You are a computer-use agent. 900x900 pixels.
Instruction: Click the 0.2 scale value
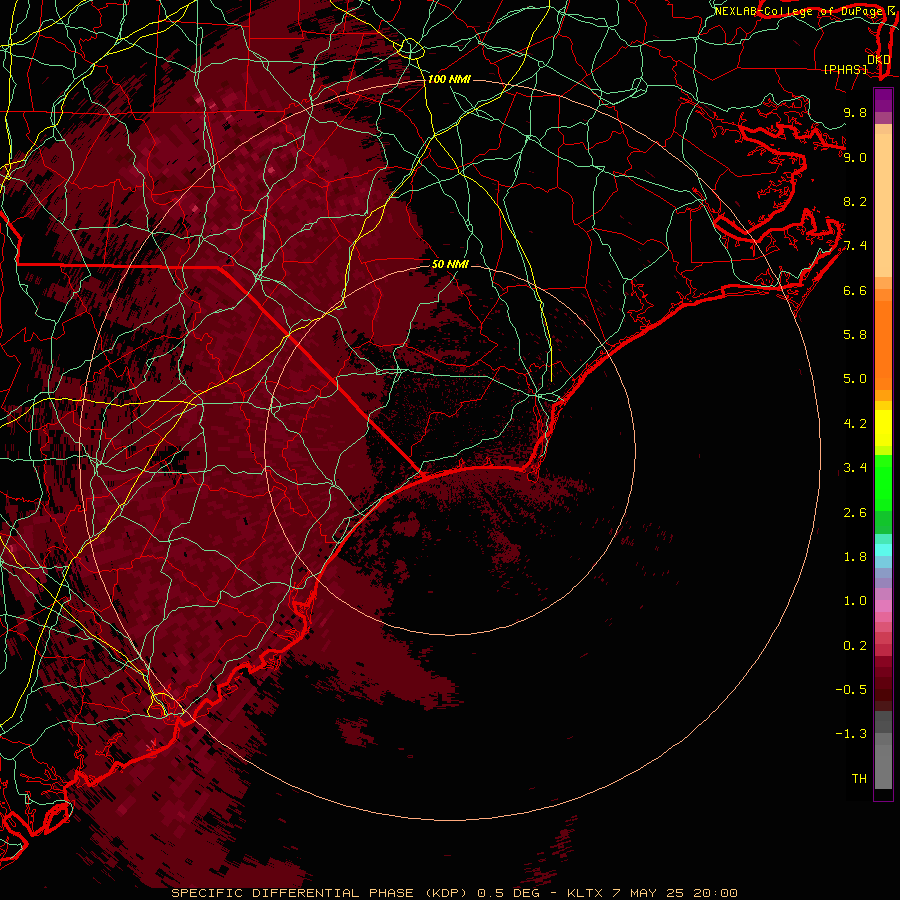point(855,646)
